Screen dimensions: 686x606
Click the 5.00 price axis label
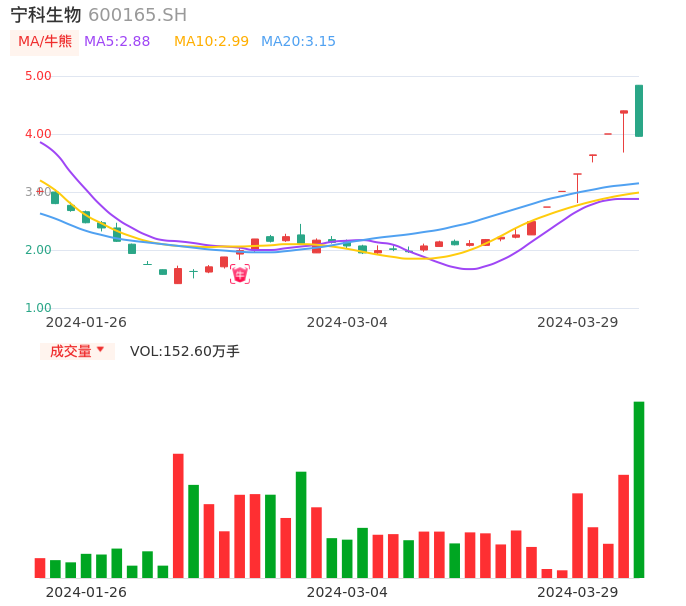coord(38,76)
